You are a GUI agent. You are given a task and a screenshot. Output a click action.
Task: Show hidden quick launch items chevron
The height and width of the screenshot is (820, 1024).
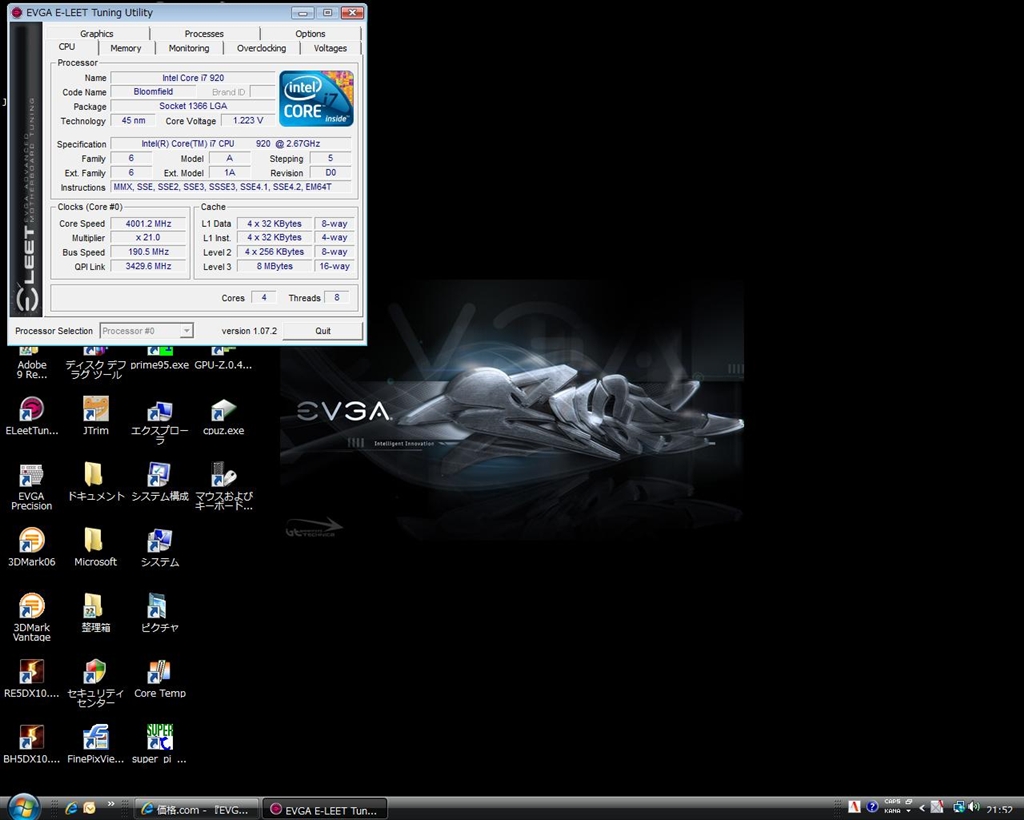coord(111,804)
